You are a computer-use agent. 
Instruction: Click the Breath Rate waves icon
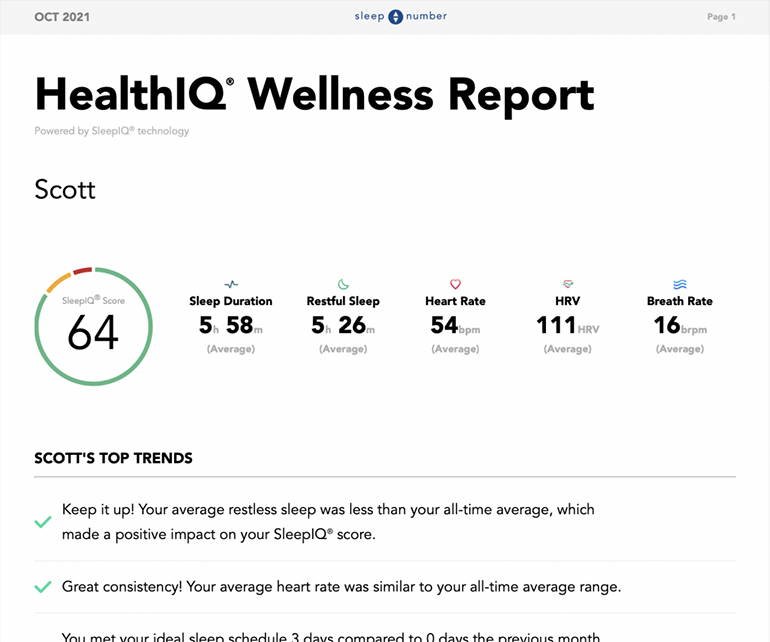[x=680, y=284]
